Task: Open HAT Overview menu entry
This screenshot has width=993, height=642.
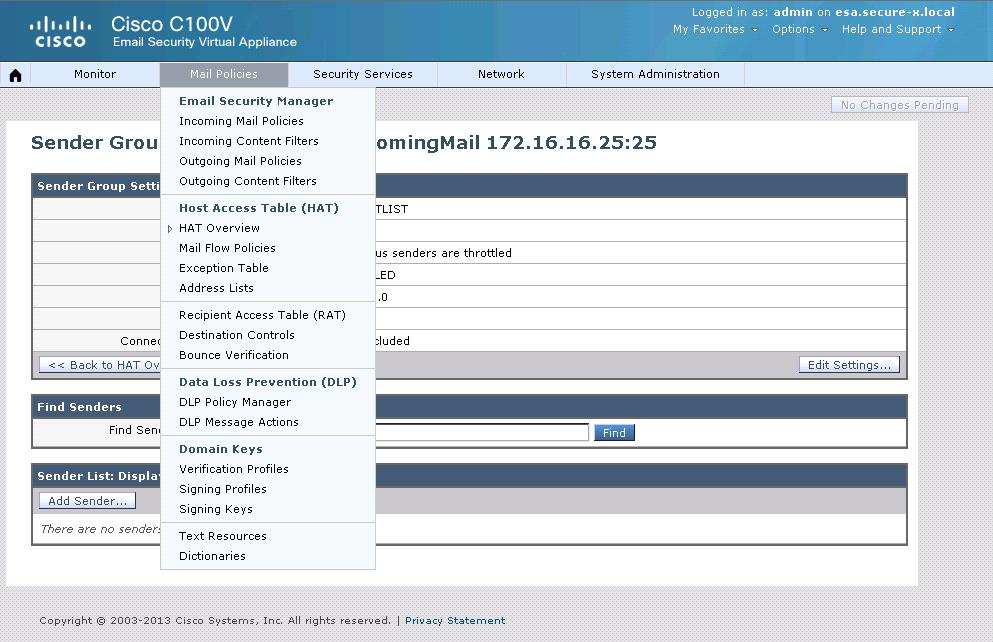Action: point(219,228)
